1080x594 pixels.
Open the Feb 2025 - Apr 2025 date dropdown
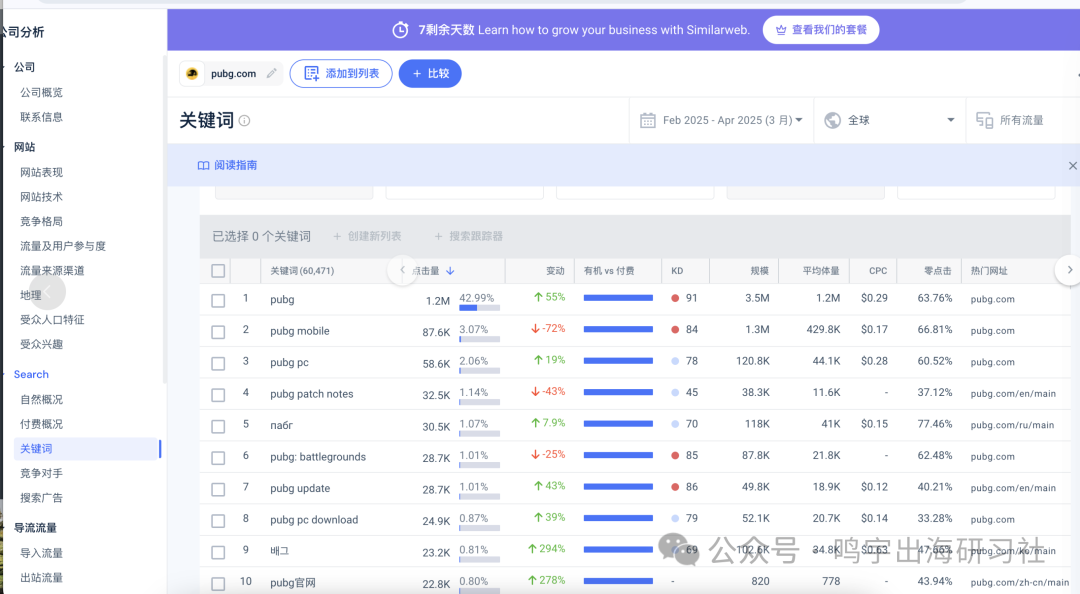[x=721, y=120]
